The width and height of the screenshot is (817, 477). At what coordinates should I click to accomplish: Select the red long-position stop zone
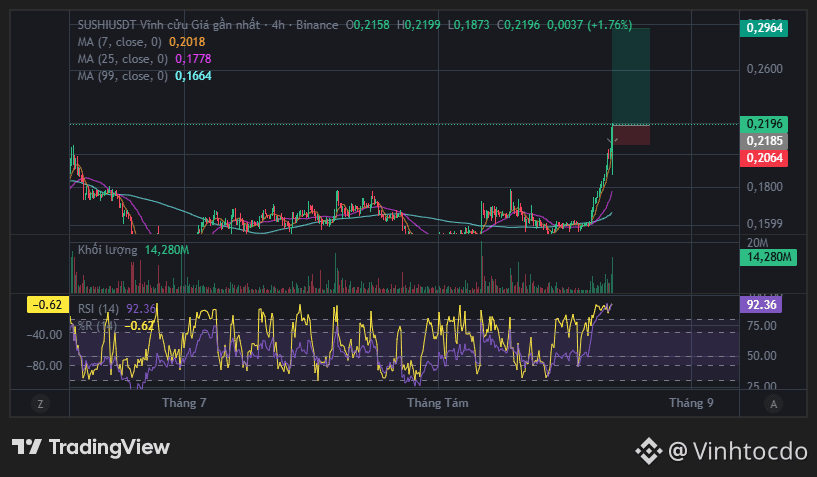631,135
